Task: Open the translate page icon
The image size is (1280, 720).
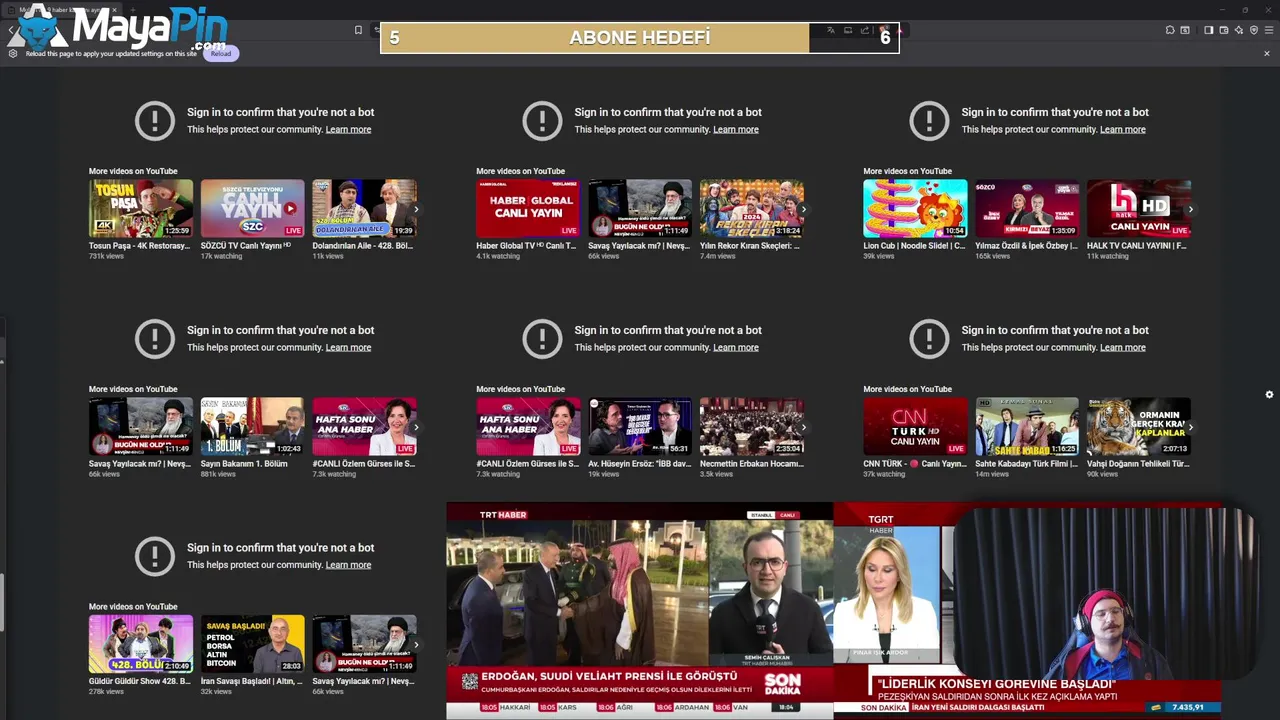Action: [830, 30]
